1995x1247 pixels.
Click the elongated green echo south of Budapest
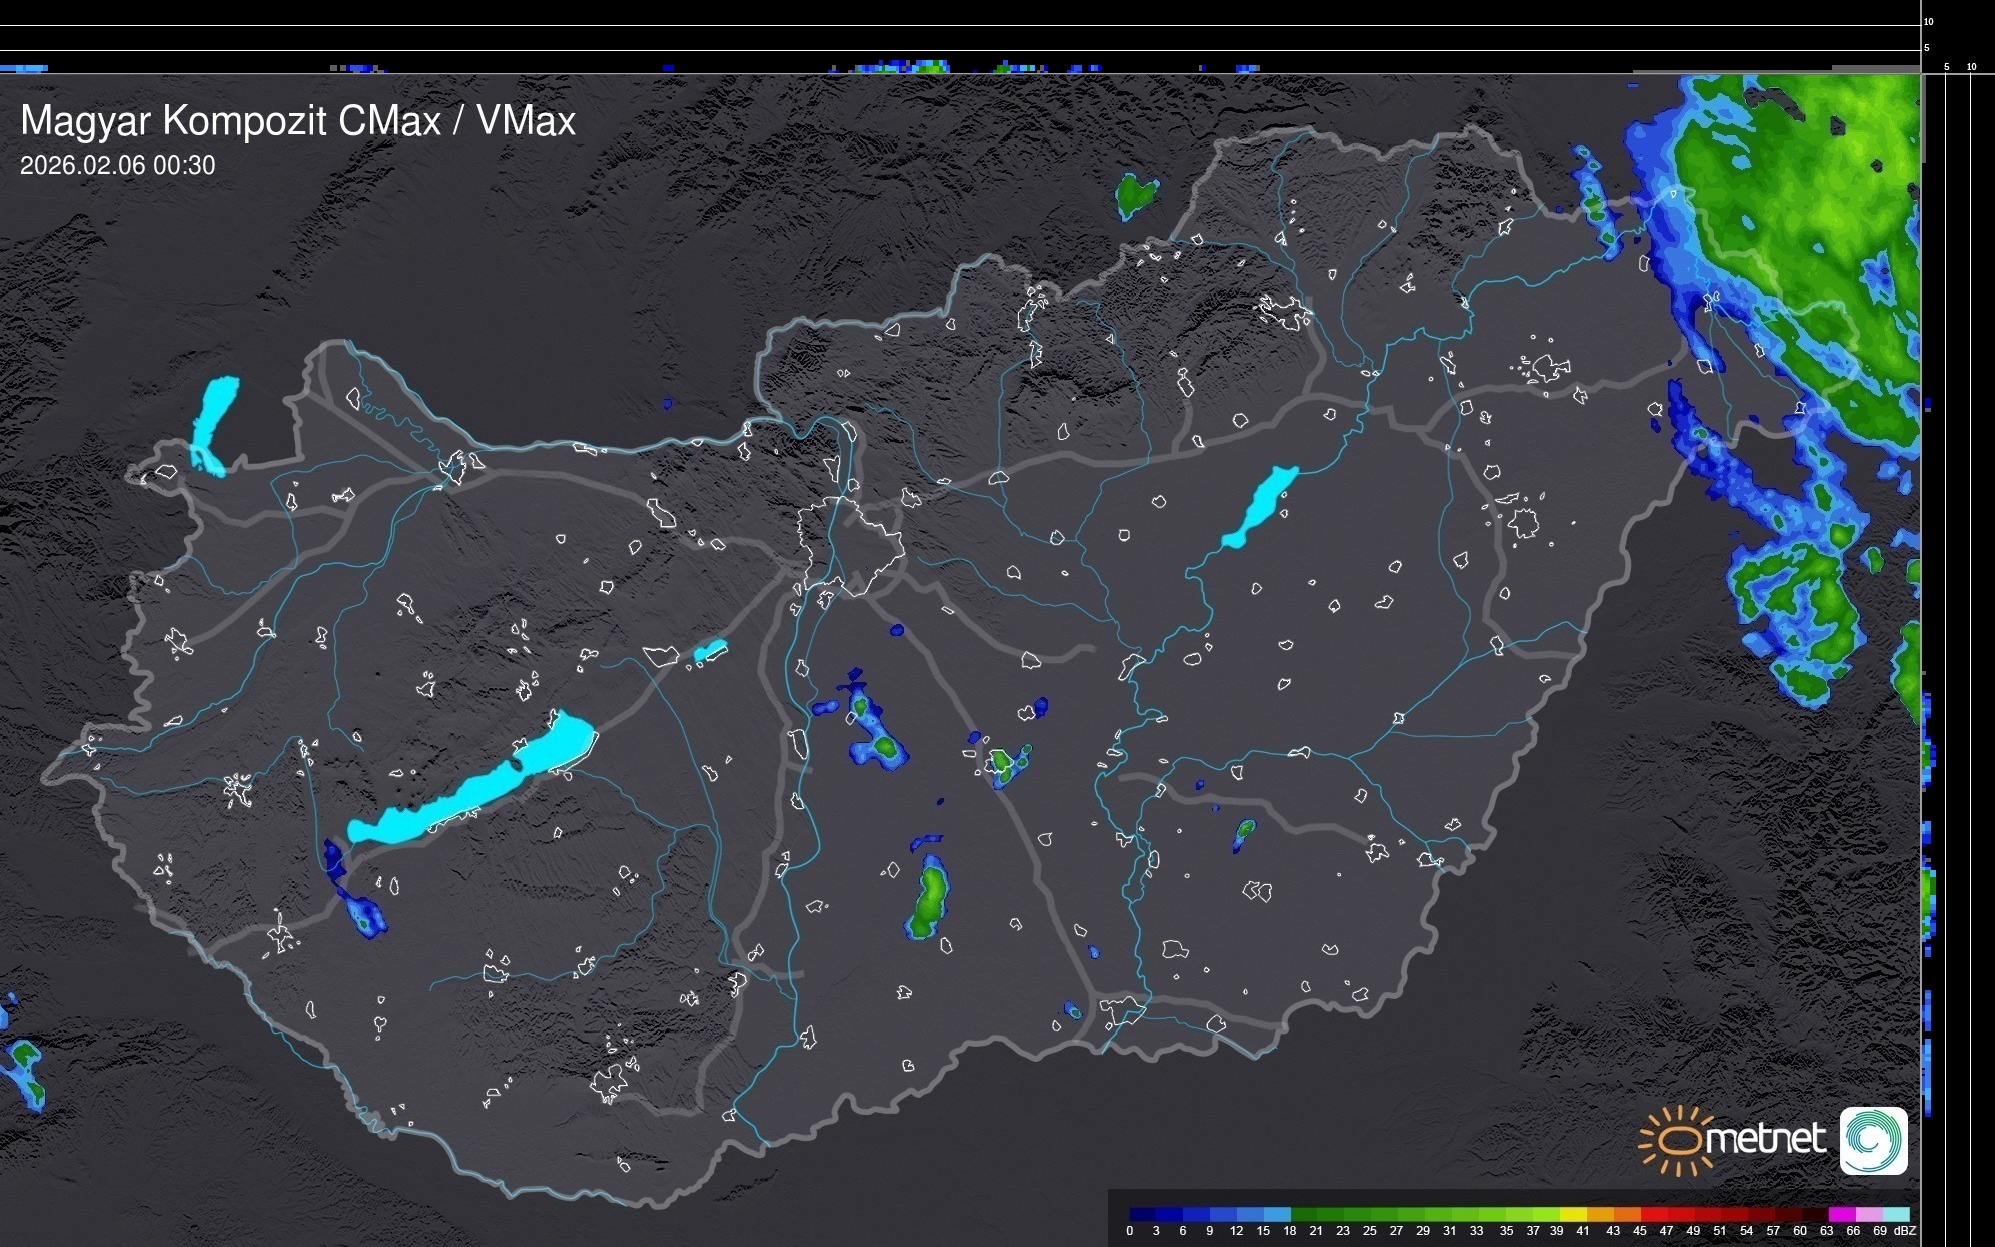[x=929, y=902]
